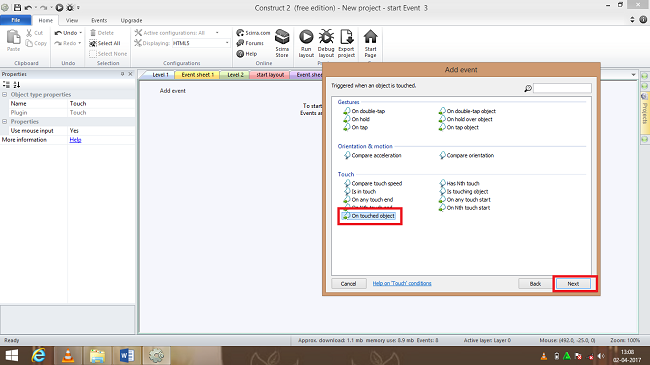650x365 pixels.
Task: Select the 'On tap object' condition
Action: pyautogui.click(x=458, y=127)
